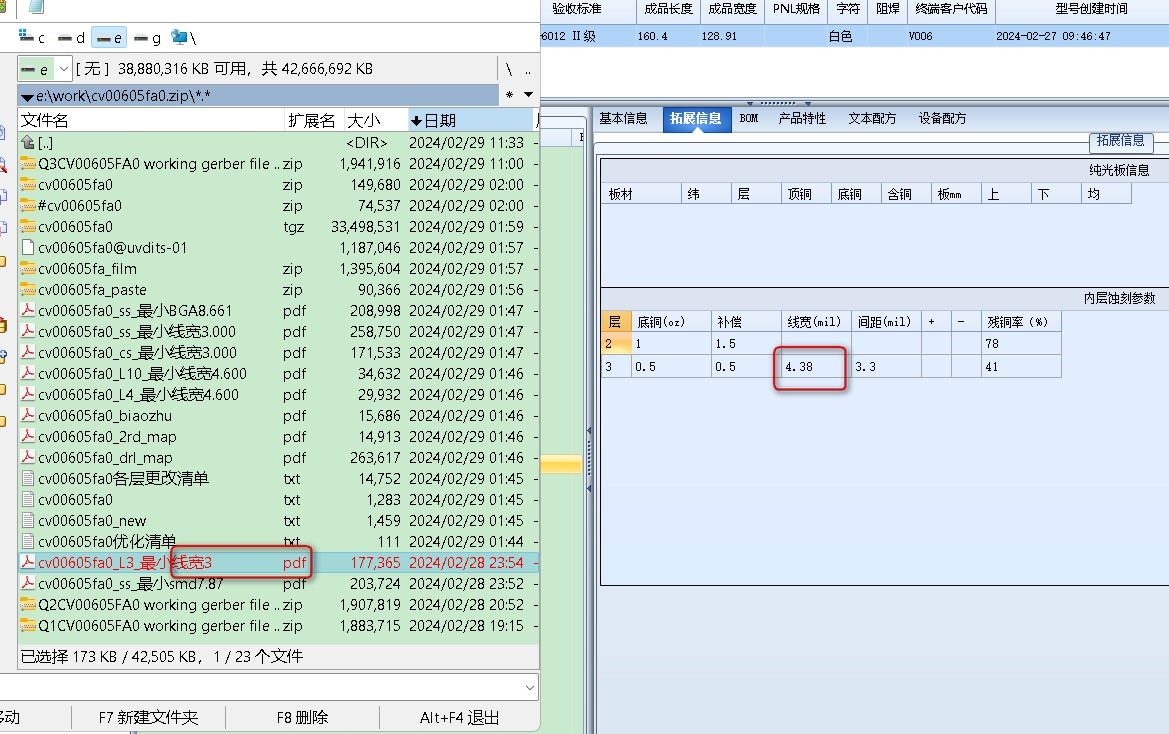Image resolution: width=1169 pixels, height=734 pixels.
Task: Click path bar e:\work\cv00605fa0.zip
Action: coord(258,95)
